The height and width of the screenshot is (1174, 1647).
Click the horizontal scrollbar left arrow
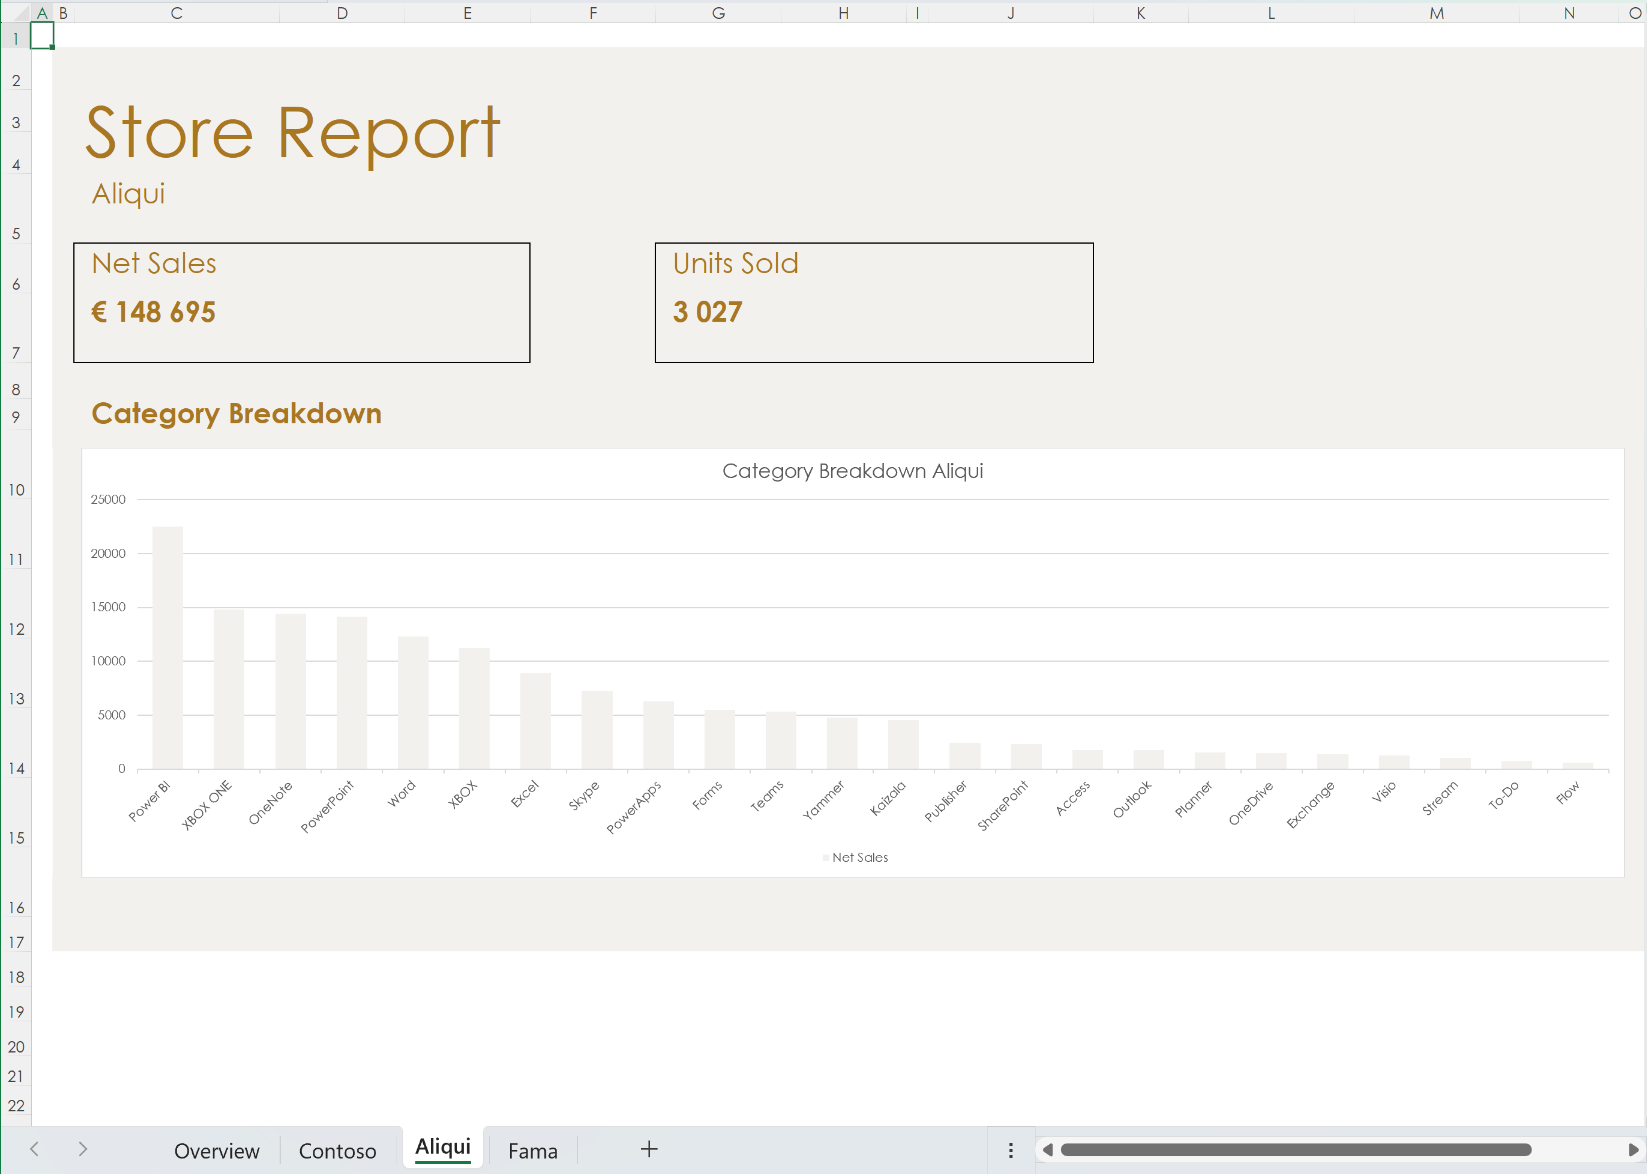1048,1150
